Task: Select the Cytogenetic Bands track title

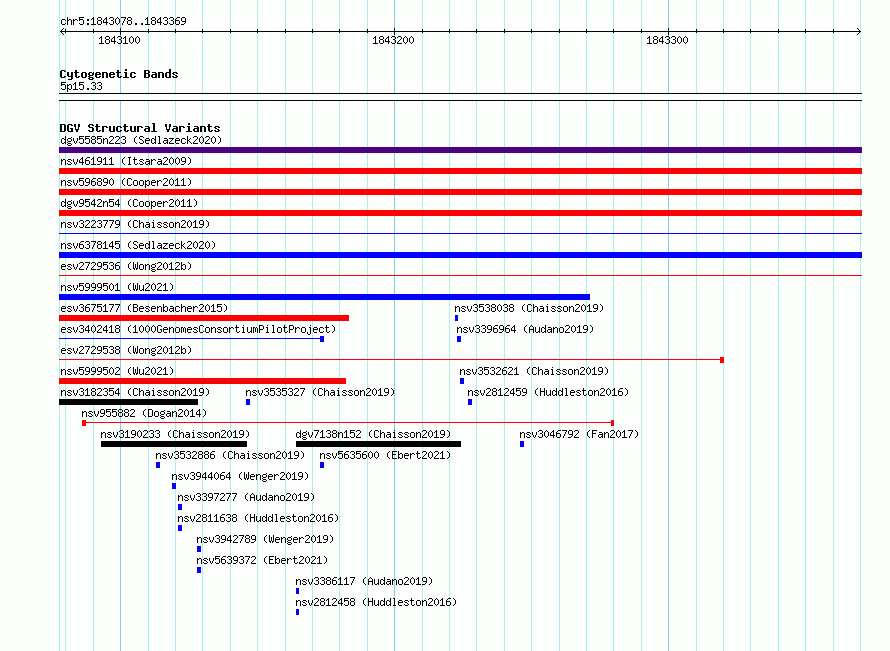Action: tap(119, 74)
